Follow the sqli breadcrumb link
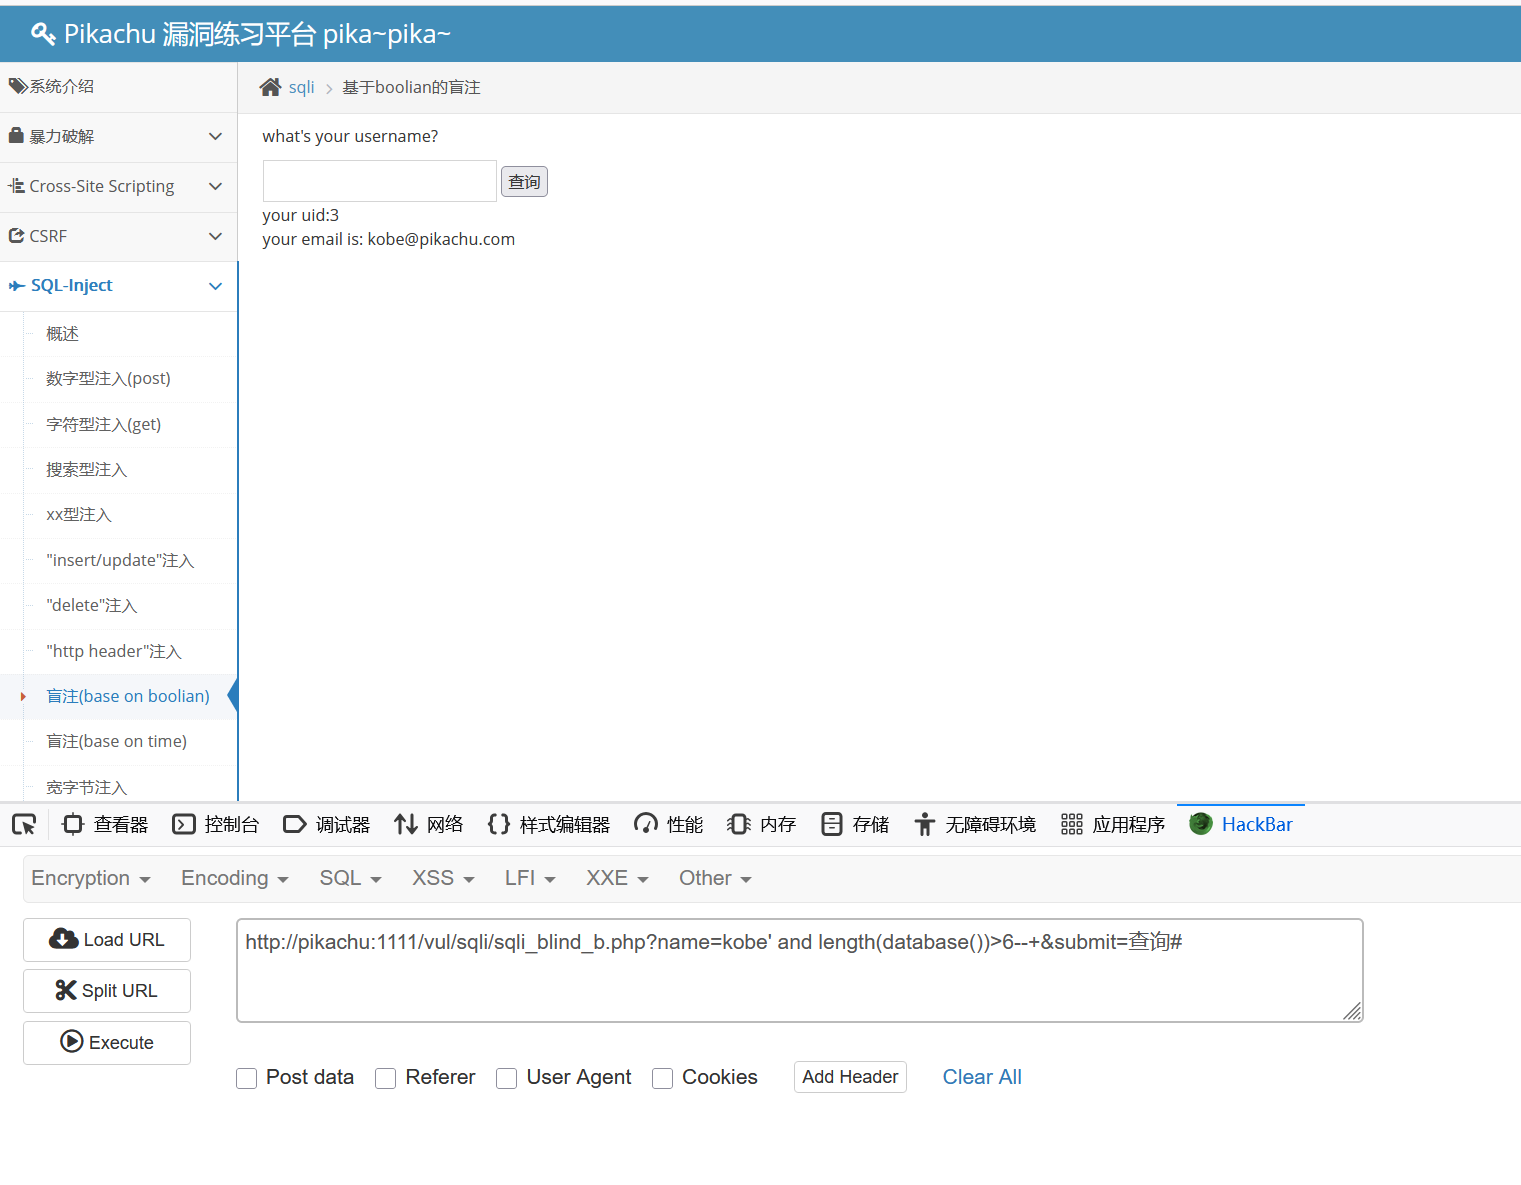This screenshot has height=1185, width=1521. [x=302, y=87]
